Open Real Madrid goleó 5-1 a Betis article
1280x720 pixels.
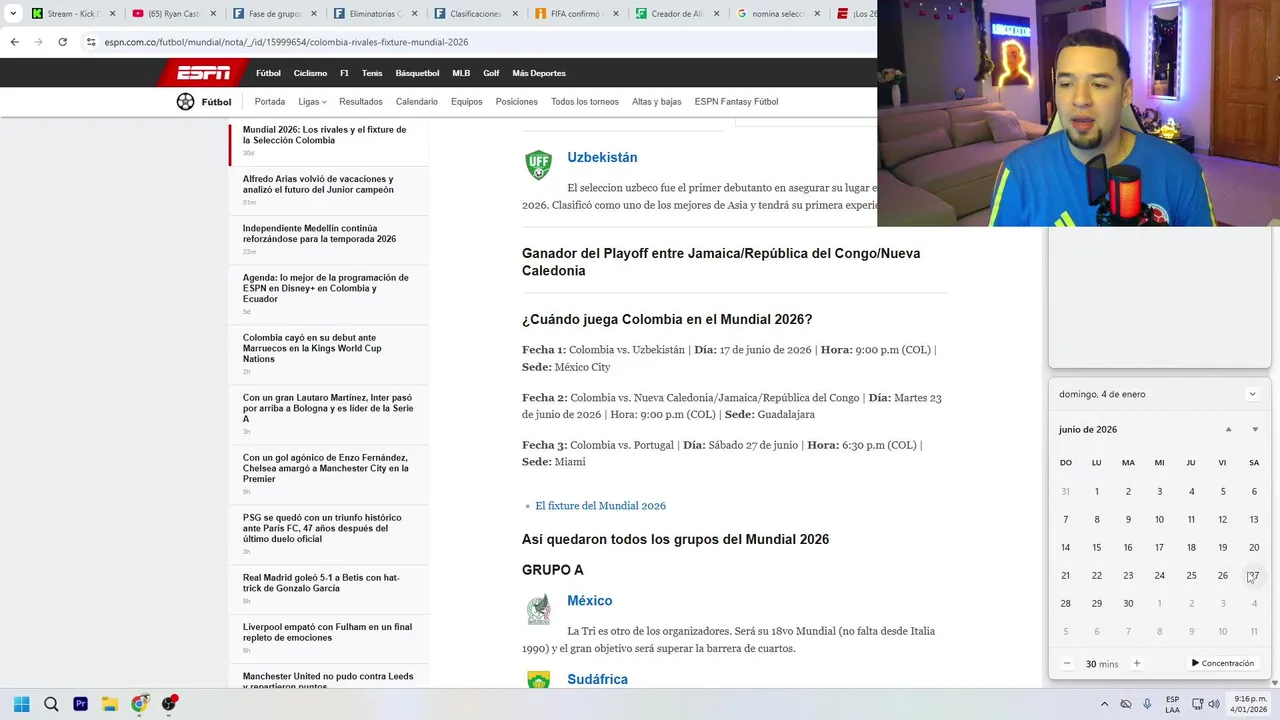point(321,582)
